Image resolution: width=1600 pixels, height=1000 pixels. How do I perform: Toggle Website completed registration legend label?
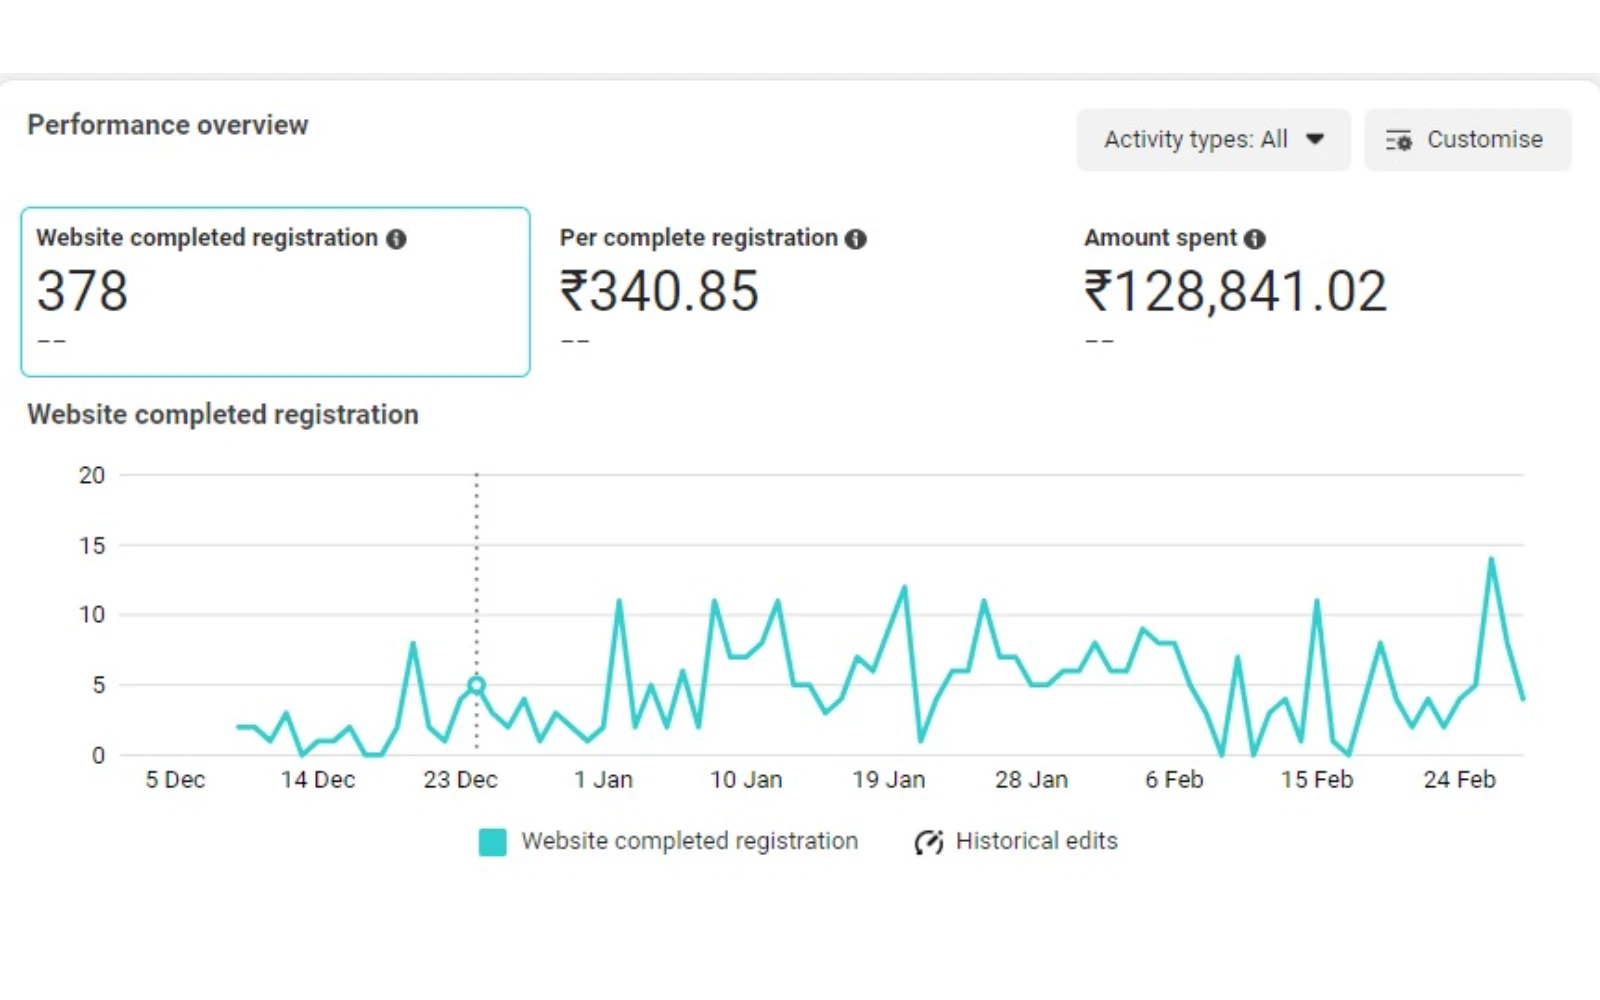689,841
